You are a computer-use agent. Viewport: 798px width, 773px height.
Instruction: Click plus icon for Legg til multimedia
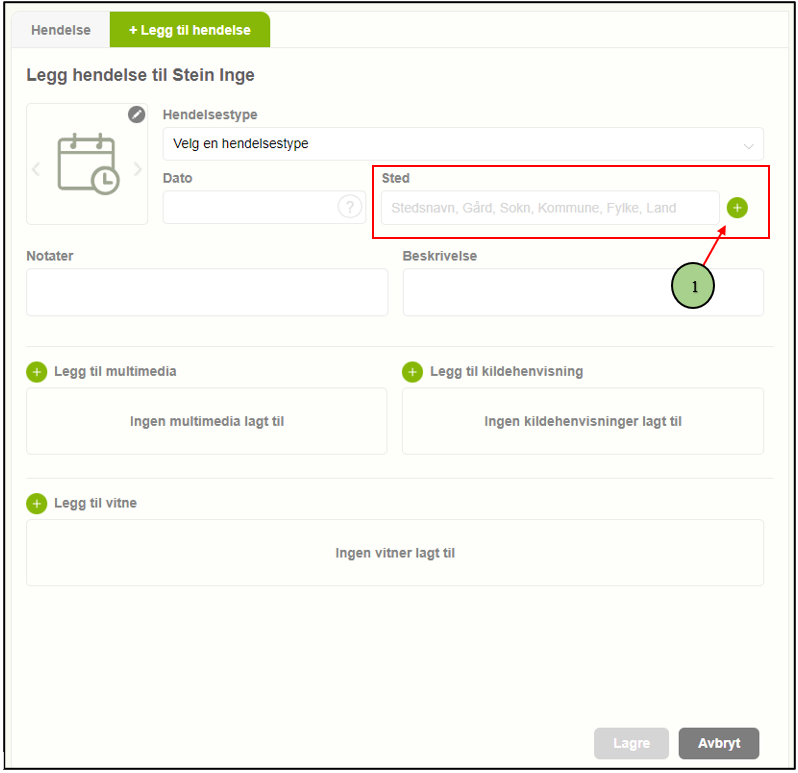coord(37,372)
